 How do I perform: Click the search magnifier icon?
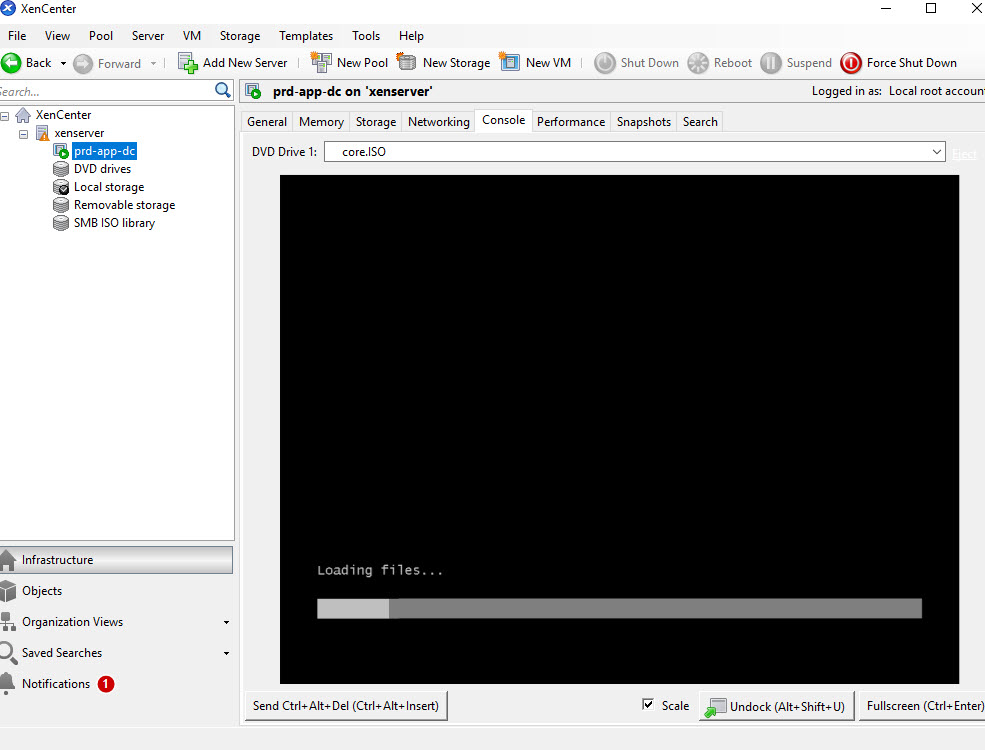(x=223, y=91)
